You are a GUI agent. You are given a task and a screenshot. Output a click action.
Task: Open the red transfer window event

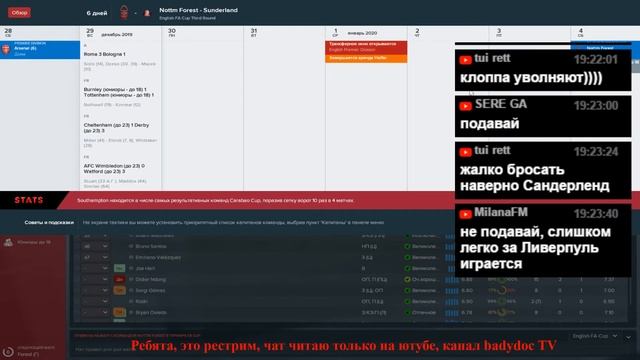click(x=366, y=47)
